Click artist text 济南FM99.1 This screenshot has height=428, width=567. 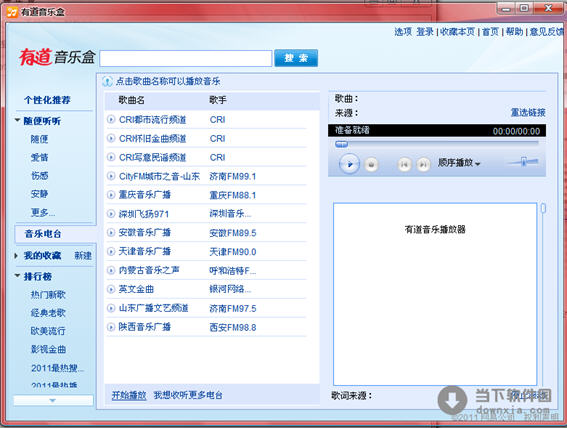coord(233,176)
